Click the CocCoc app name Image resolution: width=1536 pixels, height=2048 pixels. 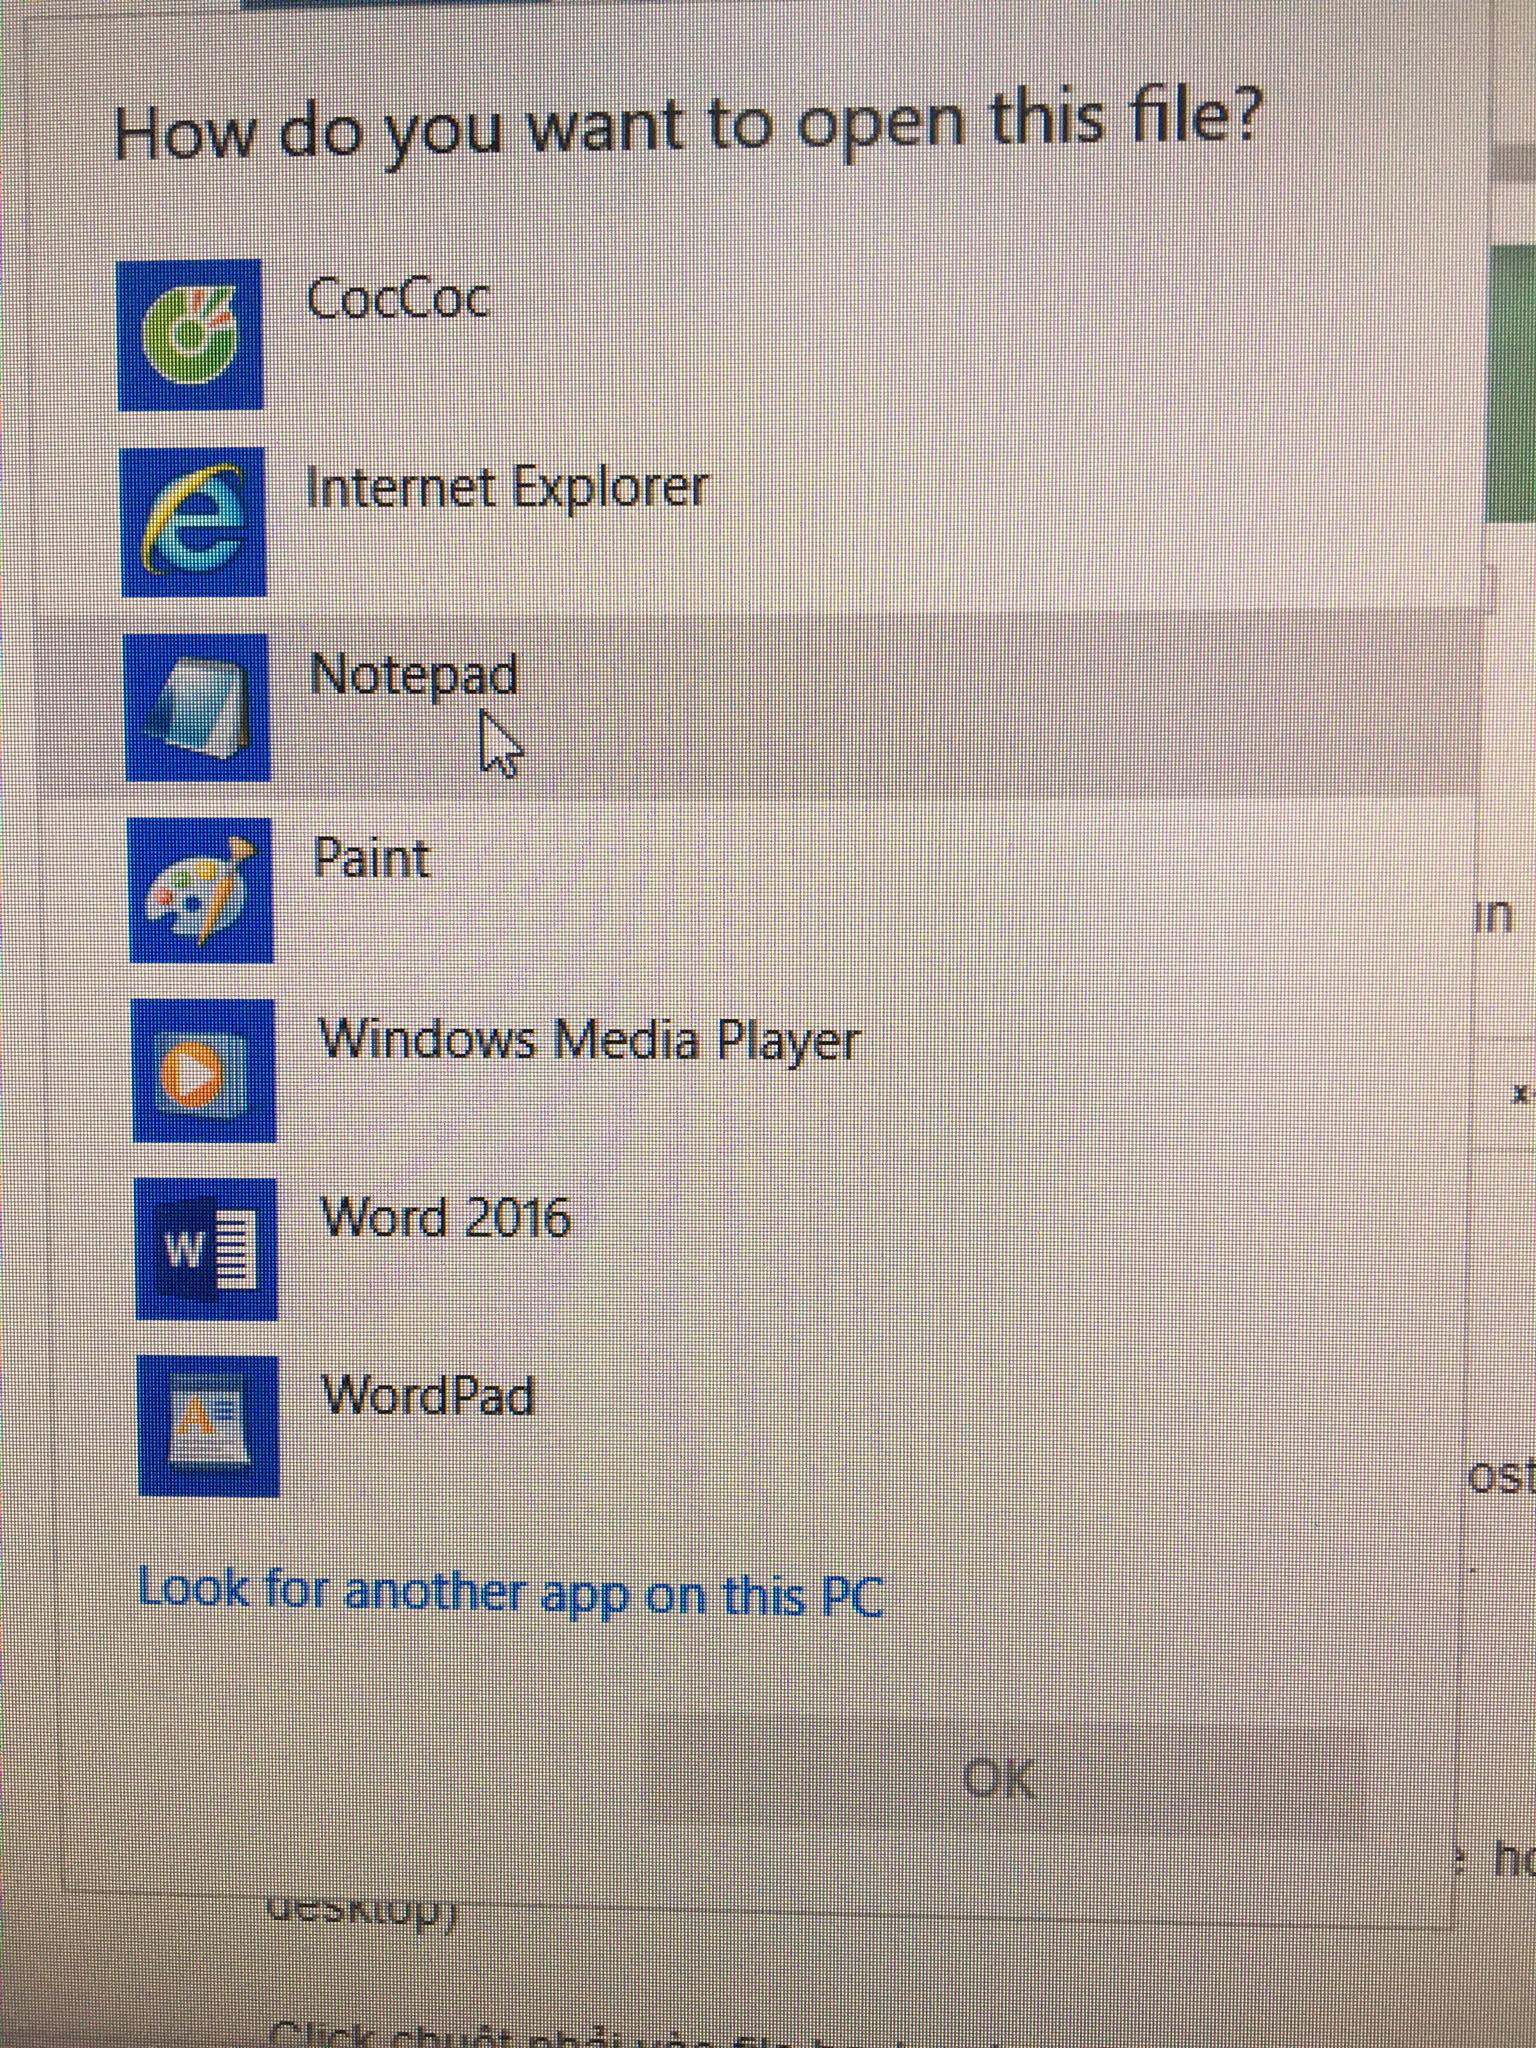click(398, 298)
